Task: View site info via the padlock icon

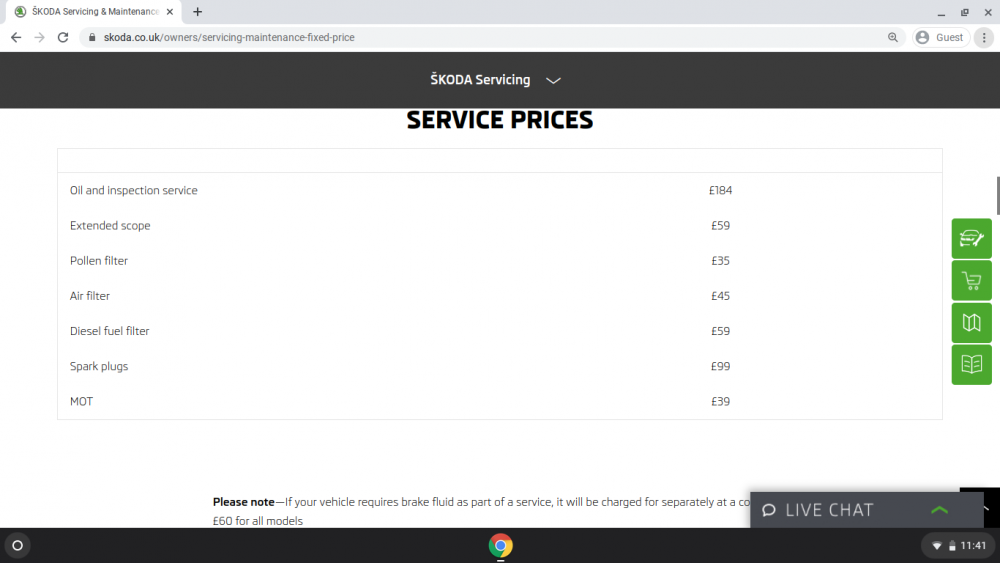Action: tap(92, 38)
